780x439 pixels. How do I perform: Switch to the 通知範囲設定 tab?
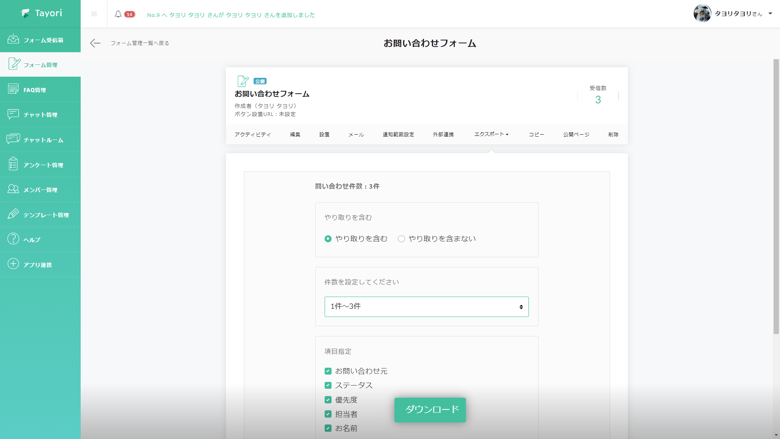coord(398,134)
